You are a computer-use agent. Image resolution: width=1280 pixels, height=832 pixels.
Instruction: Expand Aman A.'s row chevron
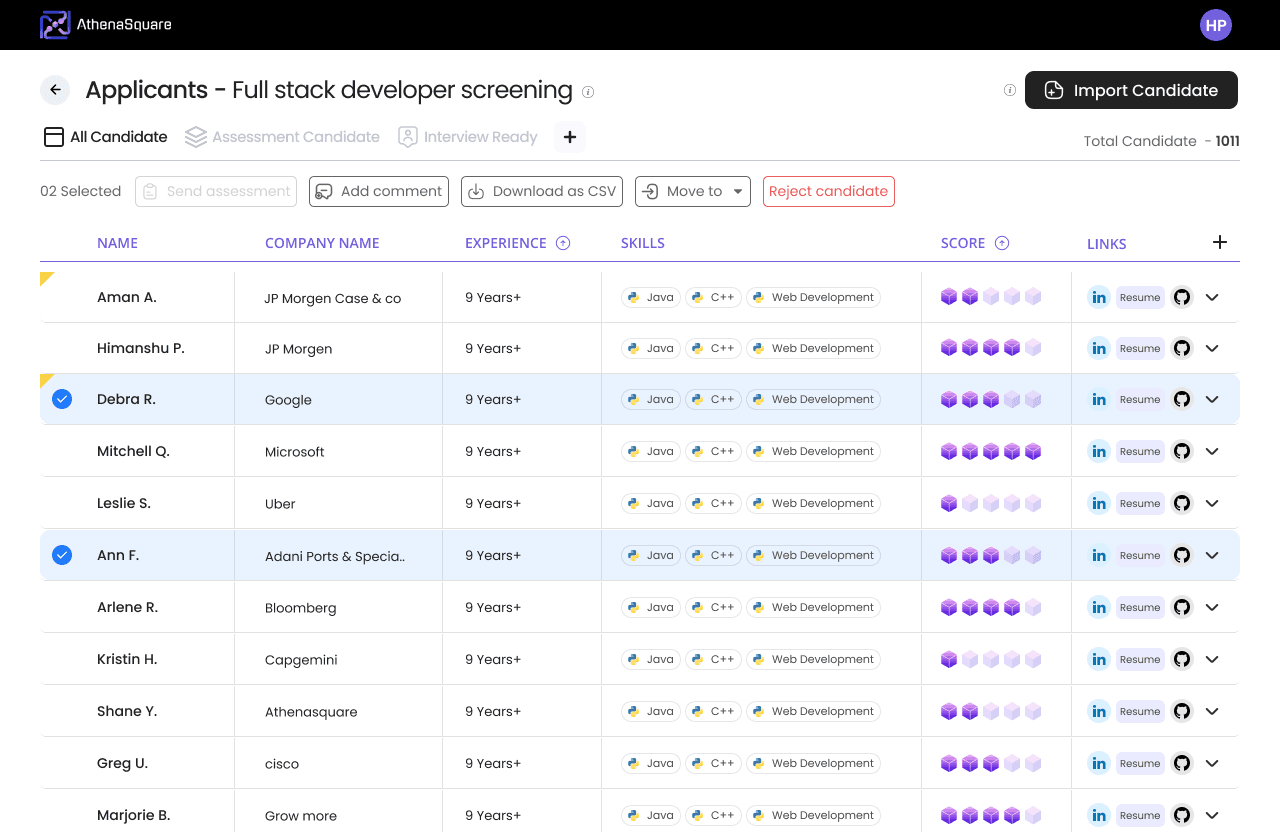(1212, 297)
